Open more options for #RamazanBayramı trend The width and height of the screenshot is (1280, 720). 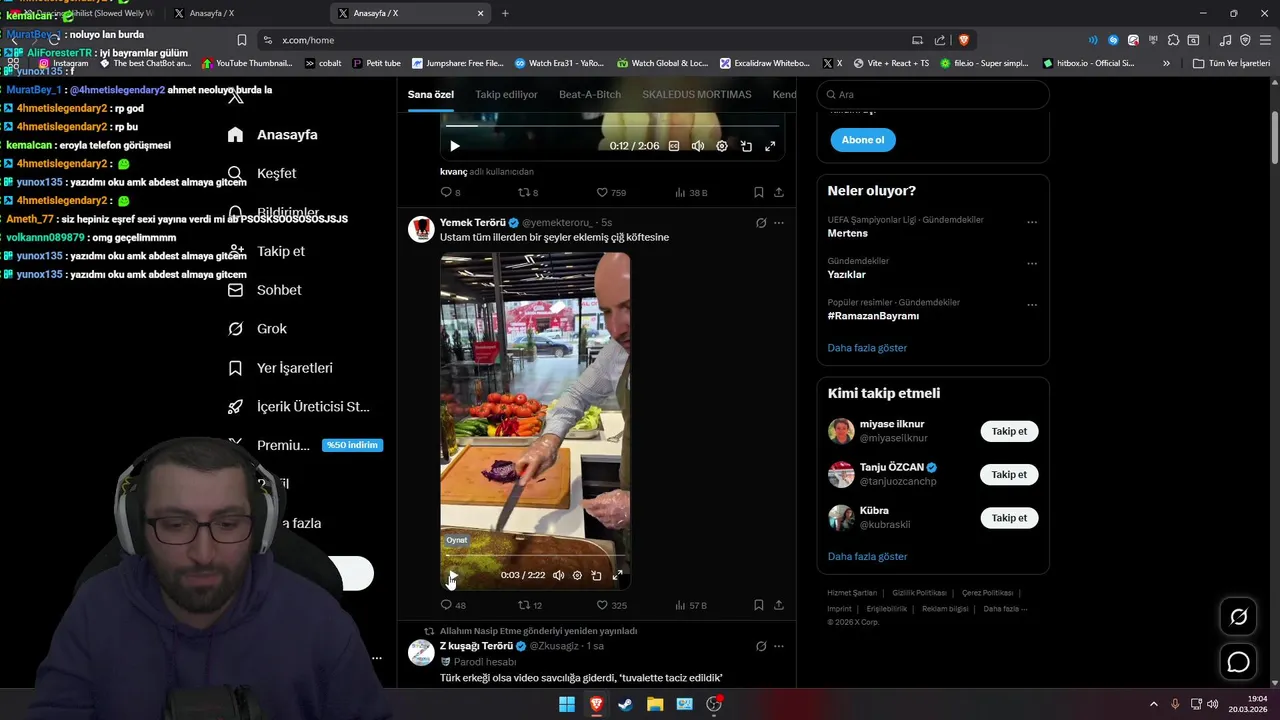(1032, 305)
